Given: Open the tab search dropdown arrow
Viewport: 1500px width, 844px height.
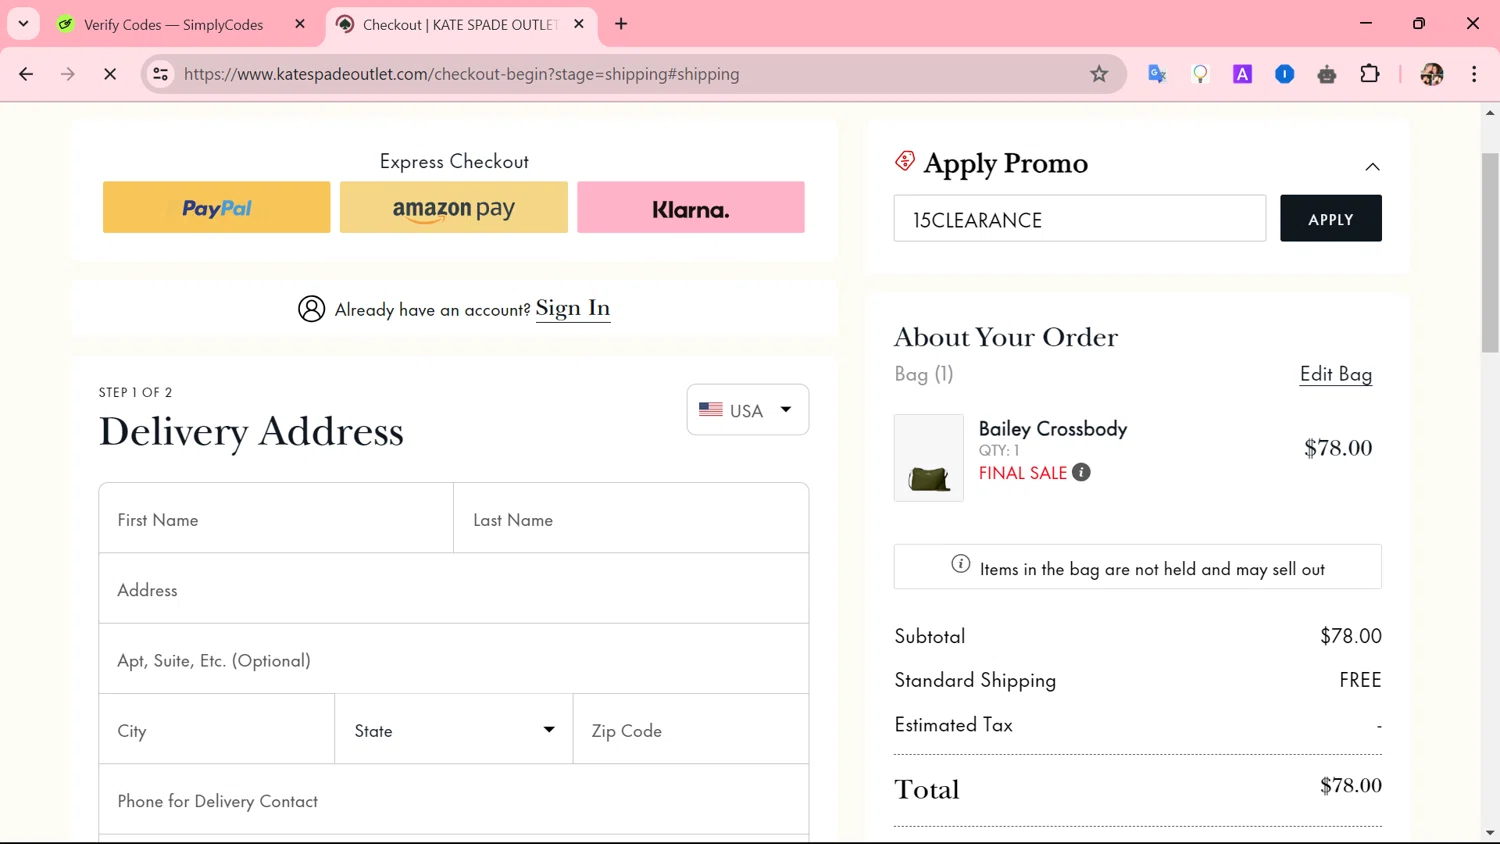Looking at the screenshot, I should (23, 23).
